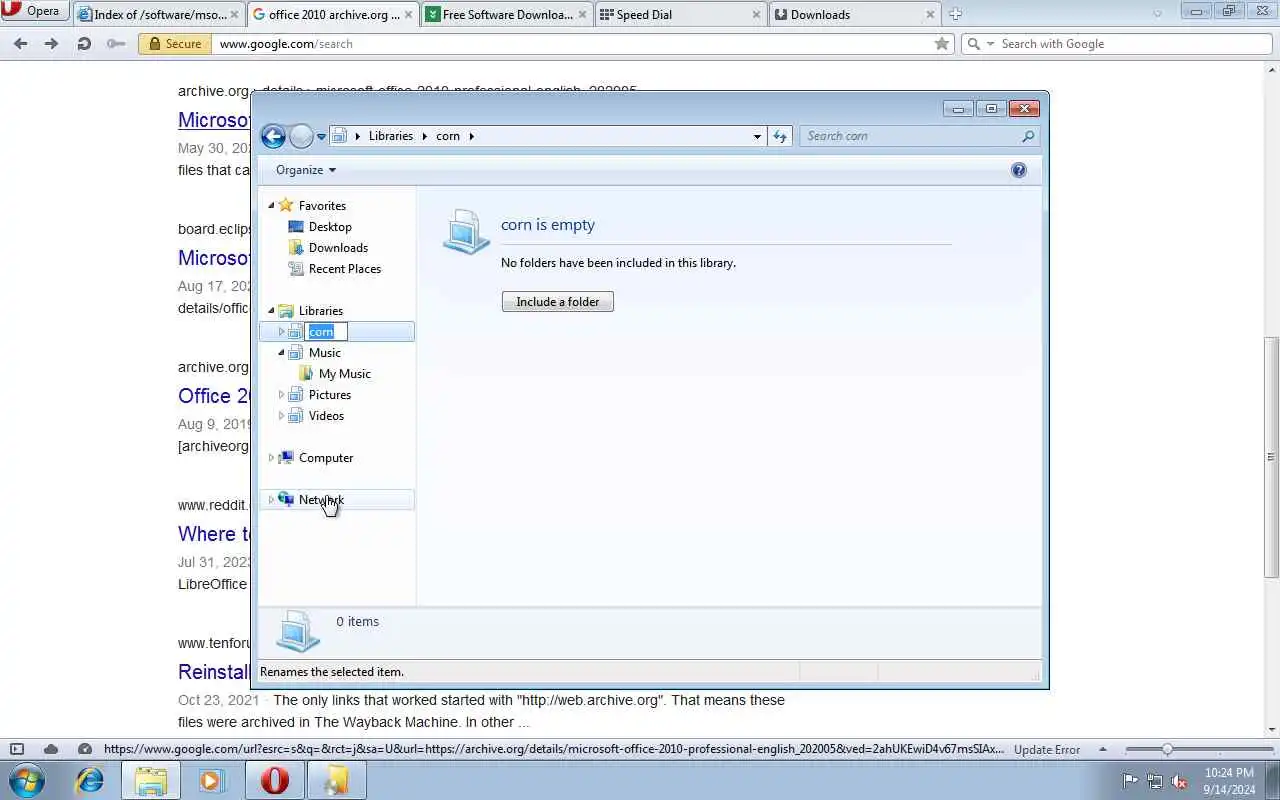Open the Organize menu
1280x800 pixels.
(306, 170)
